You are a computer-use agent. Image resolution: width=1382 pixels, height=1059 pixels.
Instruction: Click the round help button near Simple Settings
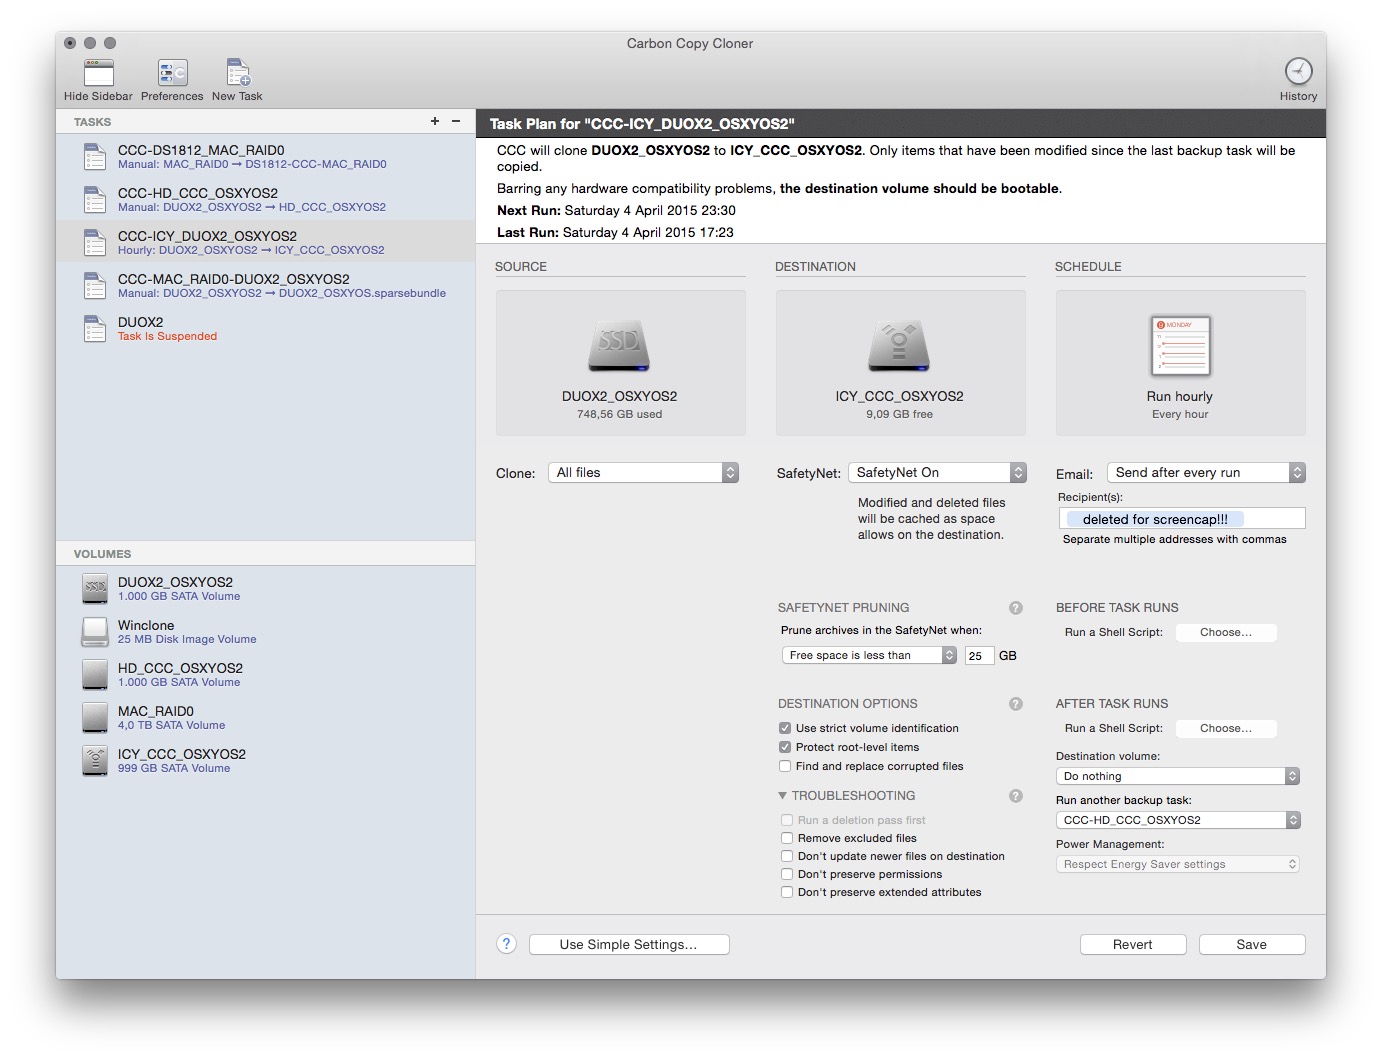[x=507, y=944]
